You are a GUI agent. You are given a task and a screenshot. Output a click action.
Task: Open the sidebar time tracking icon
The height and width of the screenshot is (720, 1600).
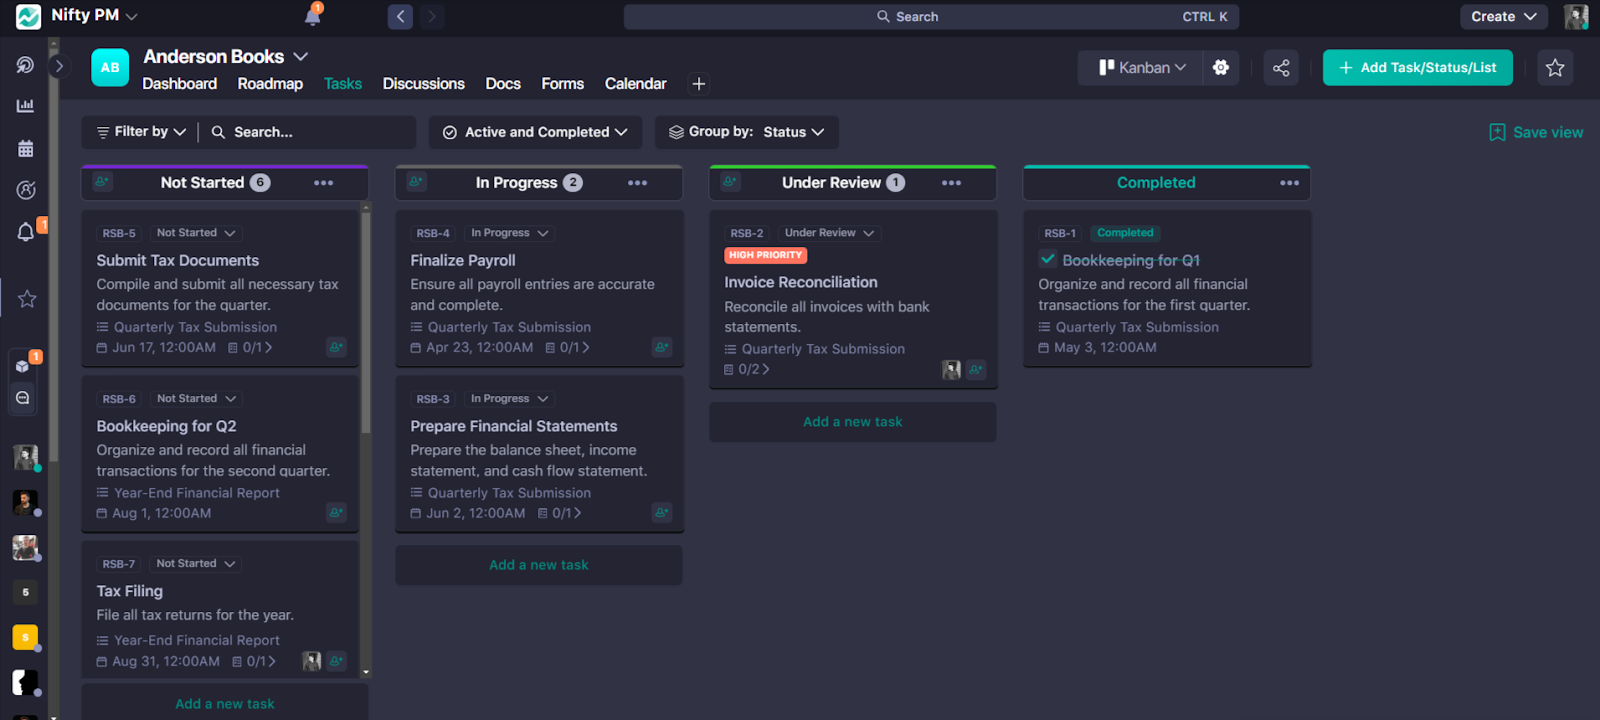click(x=25, y=190)
